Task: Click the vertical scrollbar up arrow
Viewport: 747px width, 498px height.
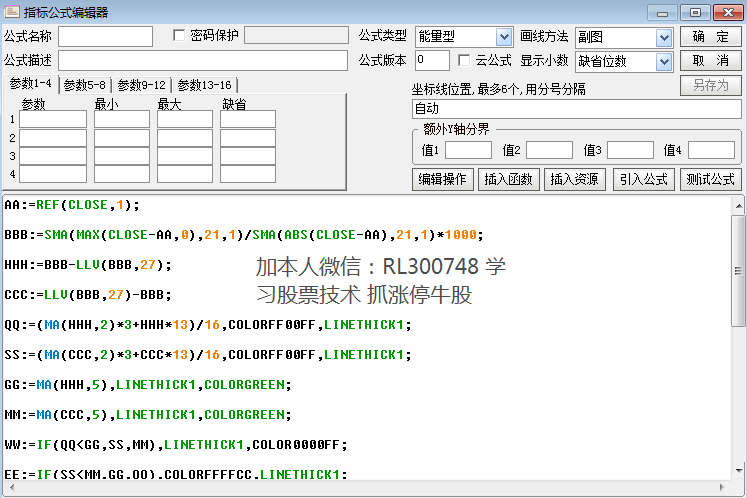Action: click(x=738, y=206)
